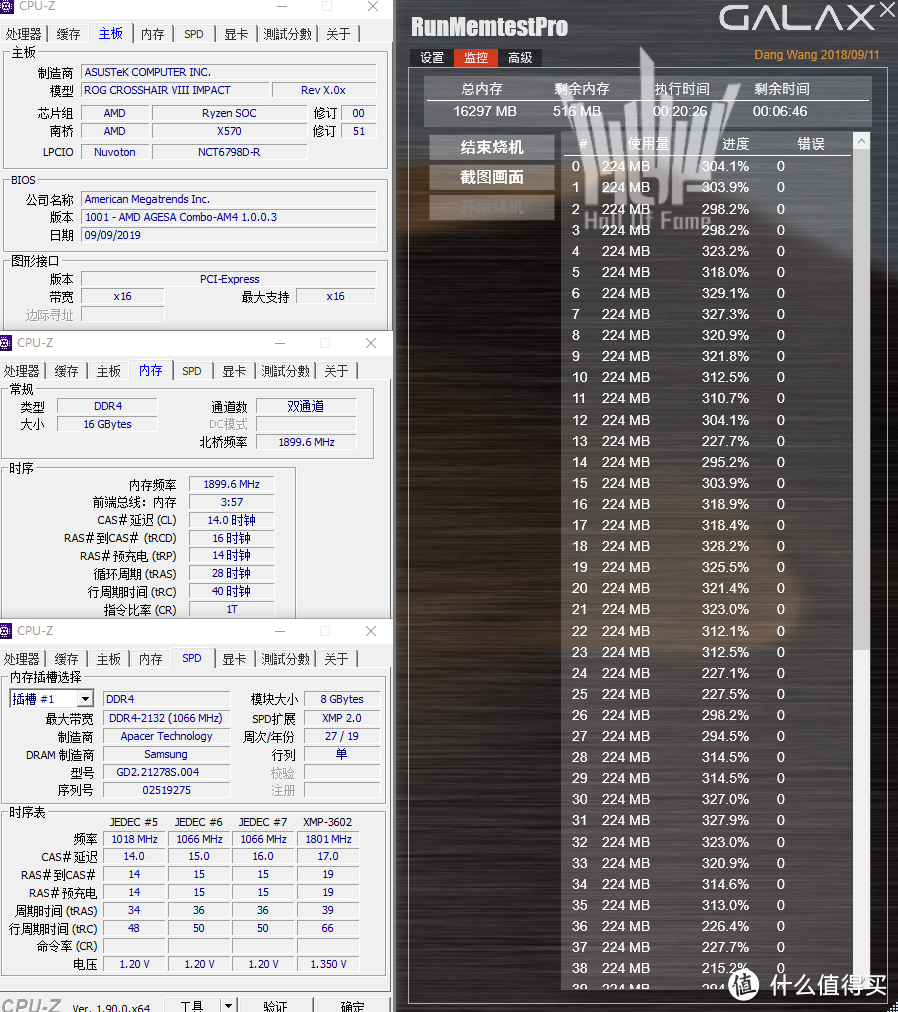This screenshot has height=1012, width=898.
Task: Open 缓存 tab in top CPU-Z window
Action: click(x=68, y=34)
